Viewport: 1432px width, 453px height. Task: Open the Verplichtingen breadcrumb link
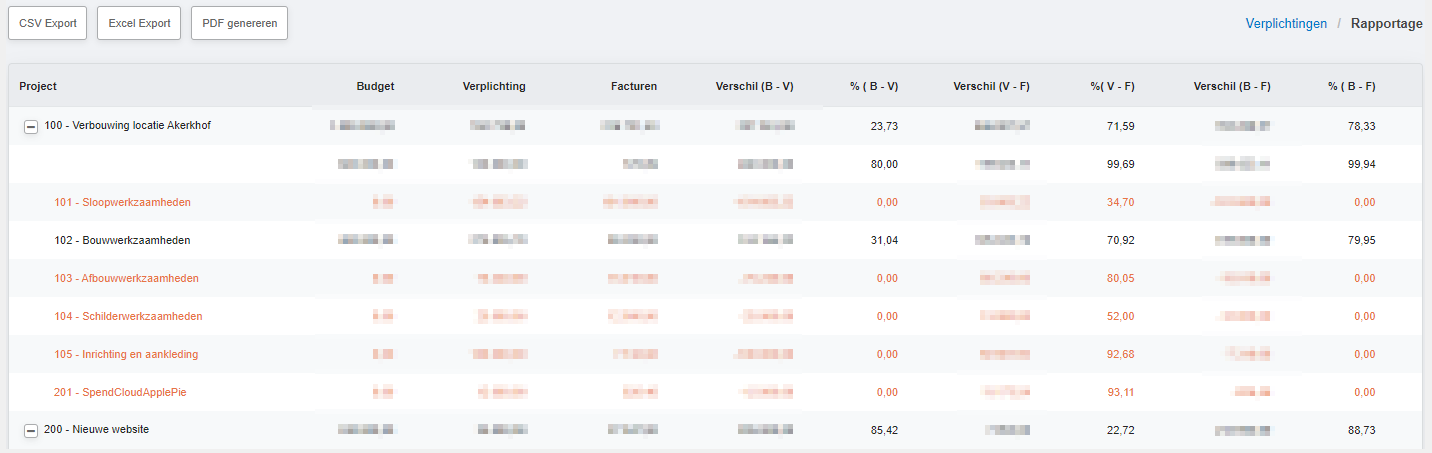point(1286,23)
